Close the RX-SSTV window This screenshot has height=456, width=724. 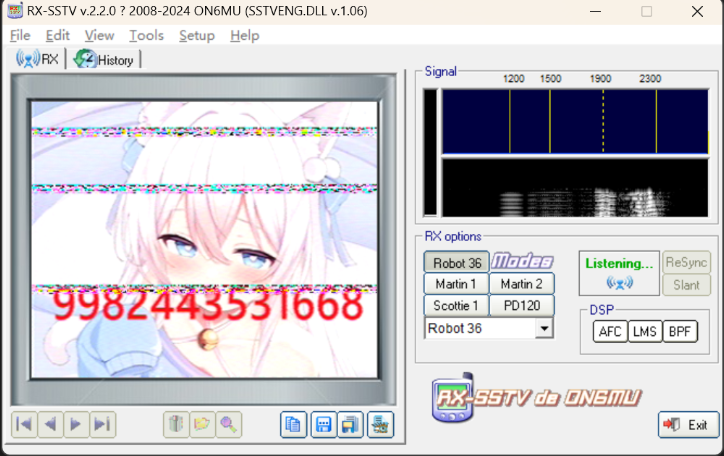[x=697, y=12]
